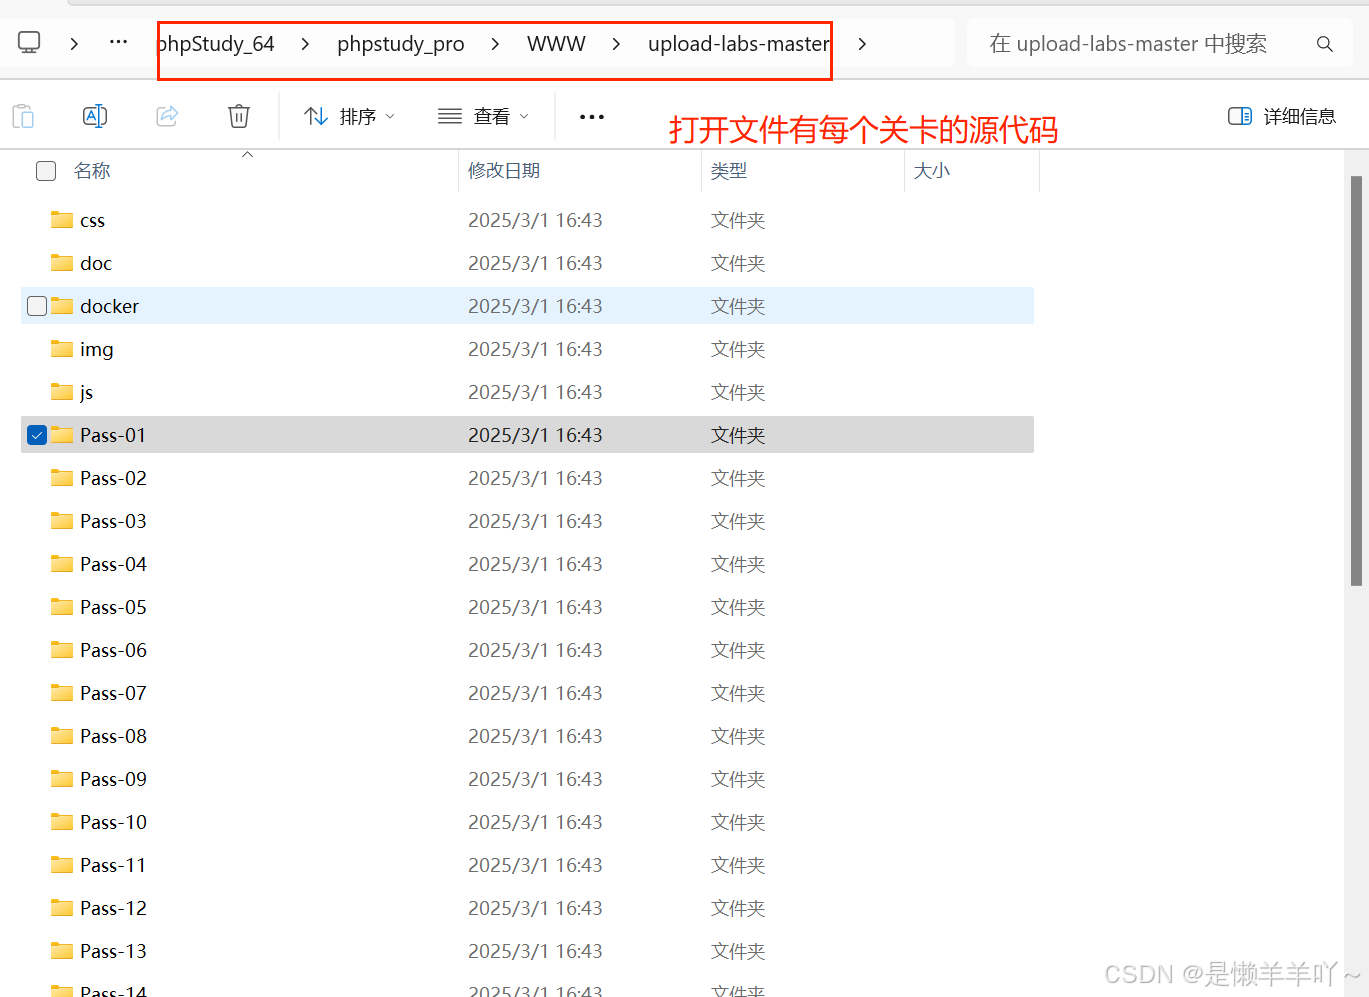The height and width of the screenshot is (997, 1369).
Task: Select phpstudy_pro in the breadcrumb path
Action: pos(400,43)
